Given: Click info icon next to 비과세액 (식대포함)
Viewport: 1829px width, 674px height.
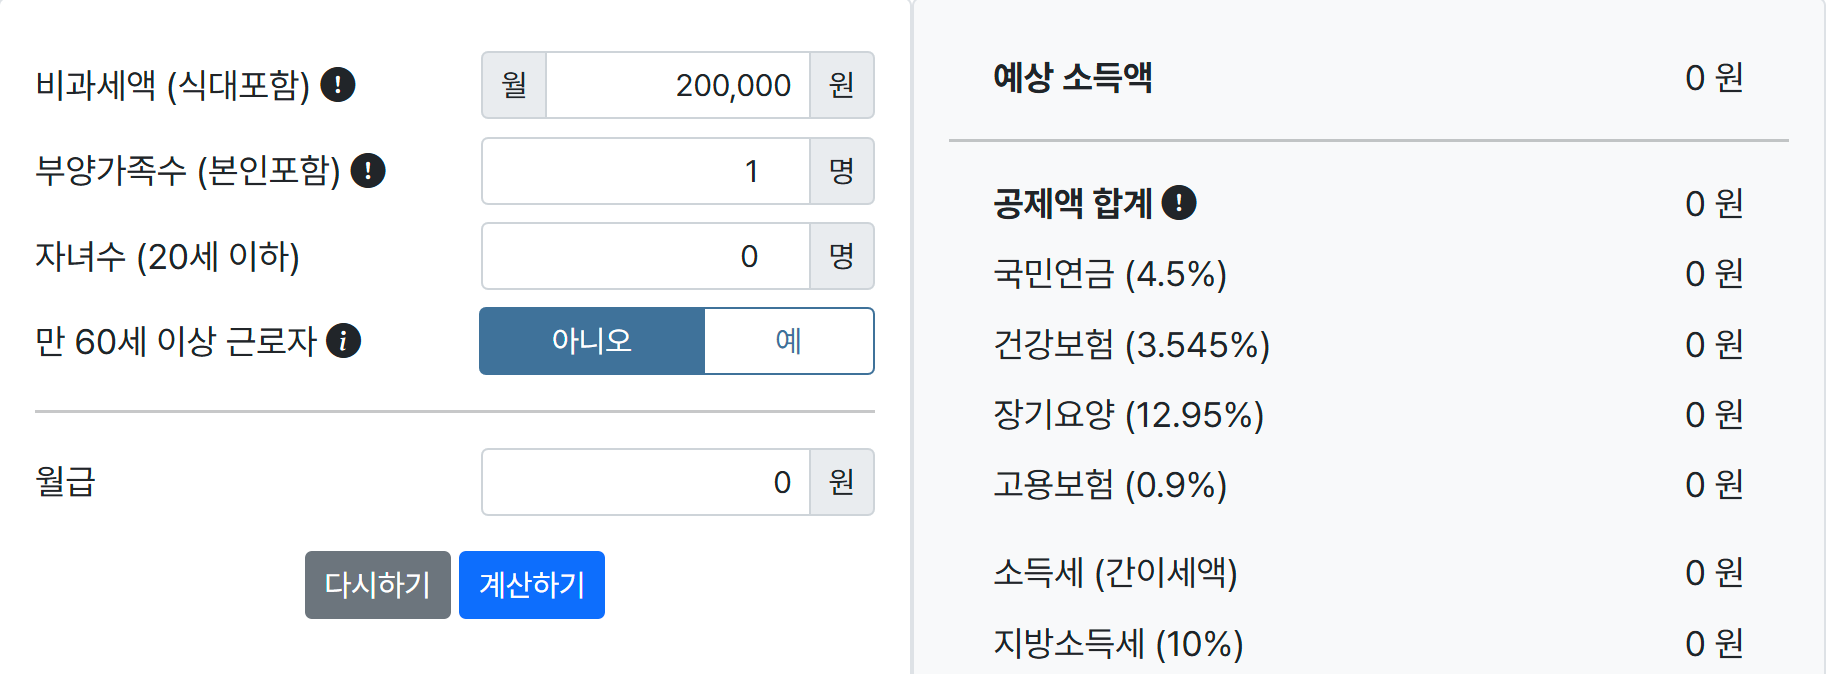Looking at the screenshot, I should coord(338,85).
